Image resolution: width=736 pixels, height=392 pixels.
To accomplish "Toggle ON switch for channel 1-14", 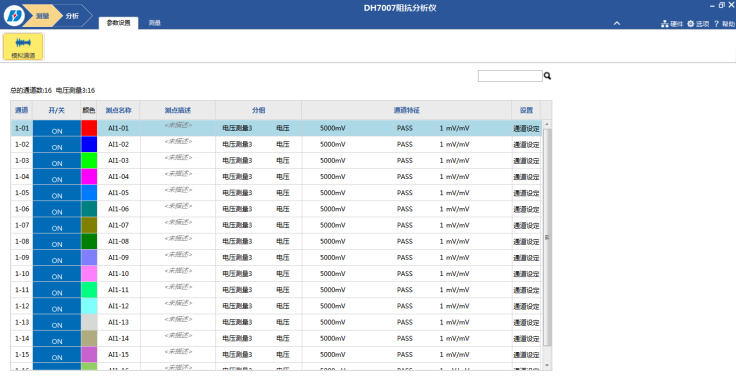I will pos(57,338).
